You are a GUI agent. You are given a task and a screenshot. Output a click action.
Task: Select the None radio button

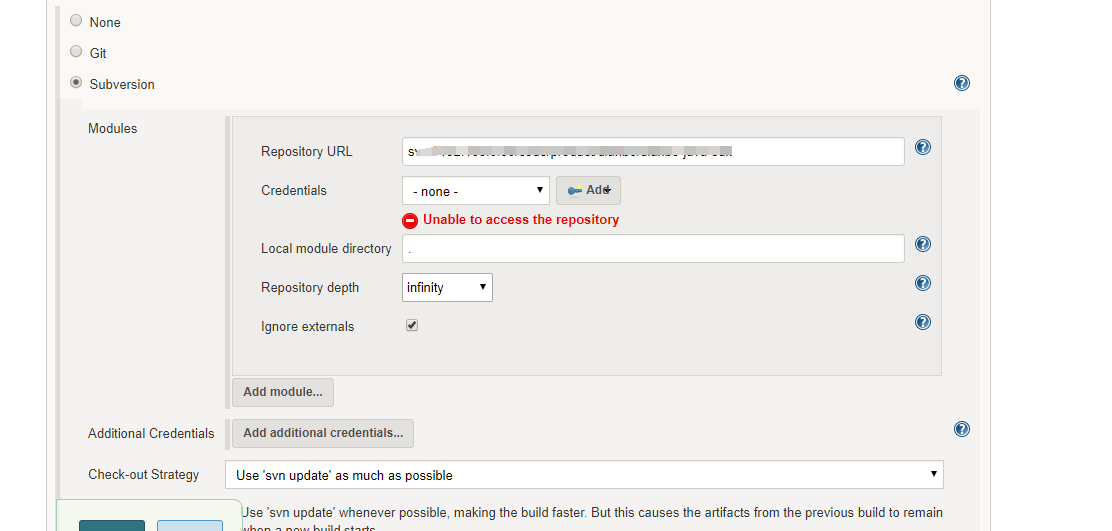[x=77, y=20]
